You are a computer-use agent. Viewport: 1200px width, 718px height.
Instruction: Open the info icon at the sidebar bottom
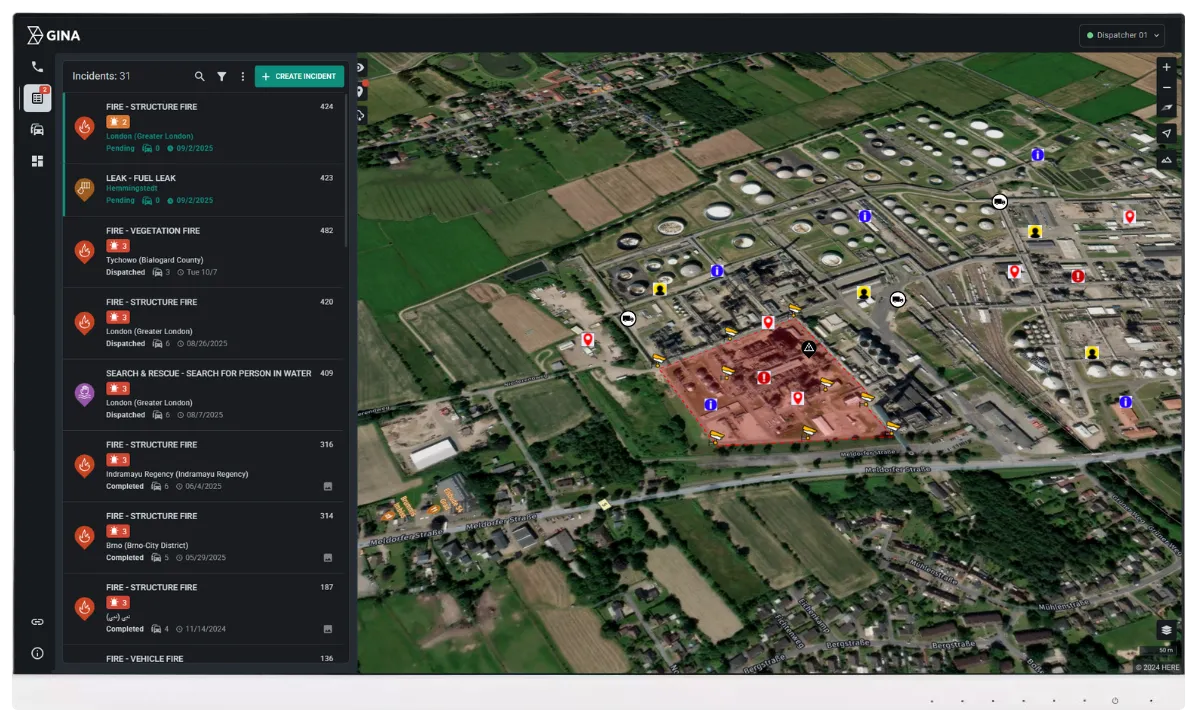click(37, 653)
